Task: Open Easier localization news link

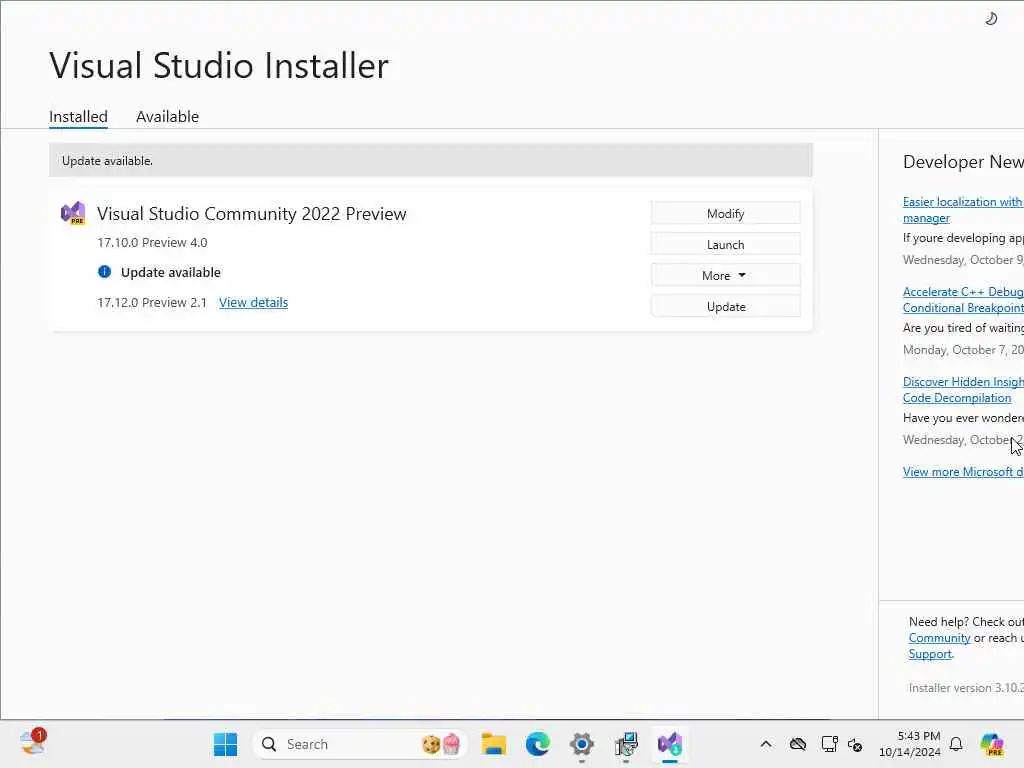Action: 963,210
